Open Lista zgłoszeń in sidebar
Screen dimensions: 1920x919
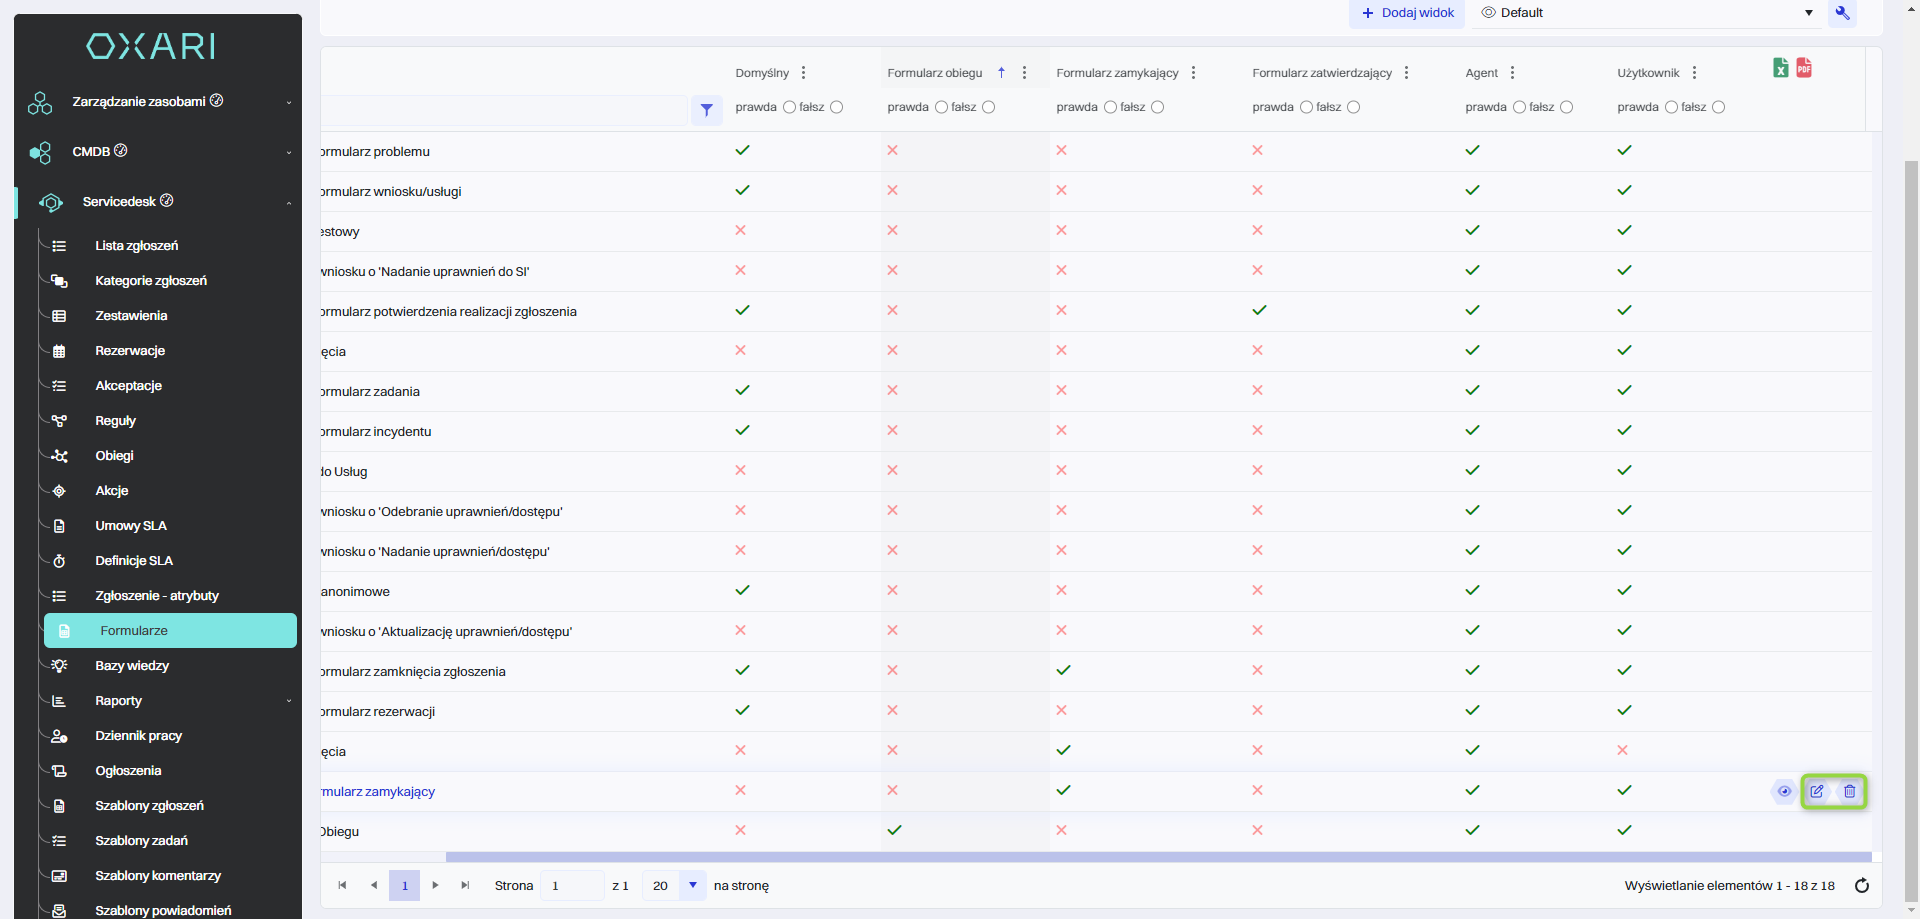136,246
